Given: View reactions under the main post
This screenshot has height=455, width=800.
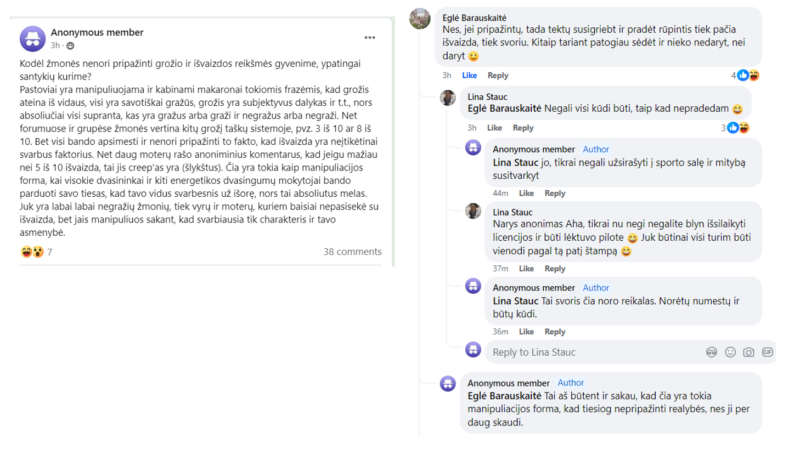Looking at the screenshot, I should pyautogui.click(x=37, y=252).
